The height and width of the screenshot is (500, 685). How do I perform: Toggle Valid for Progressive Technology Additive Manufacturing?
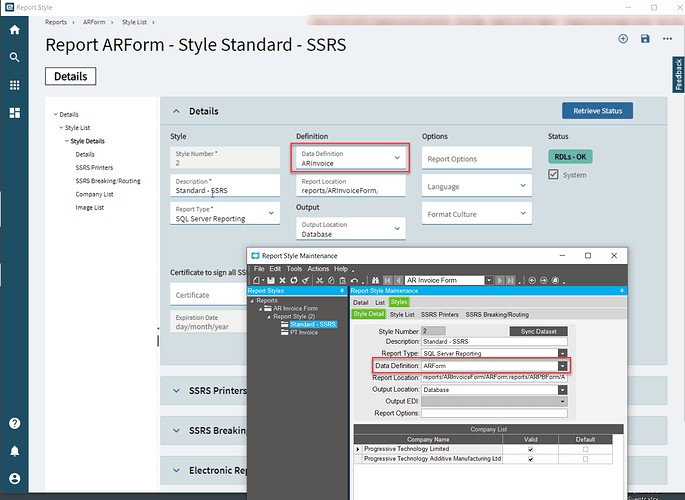point(530,459)
